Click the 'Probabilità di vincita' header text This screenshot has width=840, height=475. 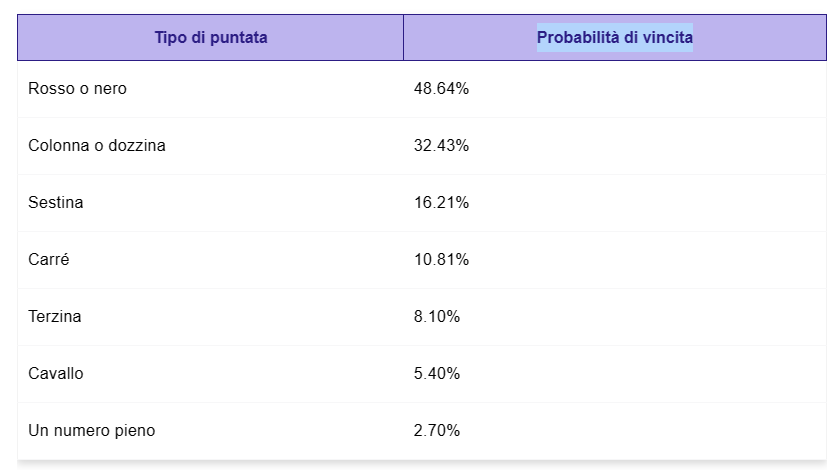tap(614, 37)
